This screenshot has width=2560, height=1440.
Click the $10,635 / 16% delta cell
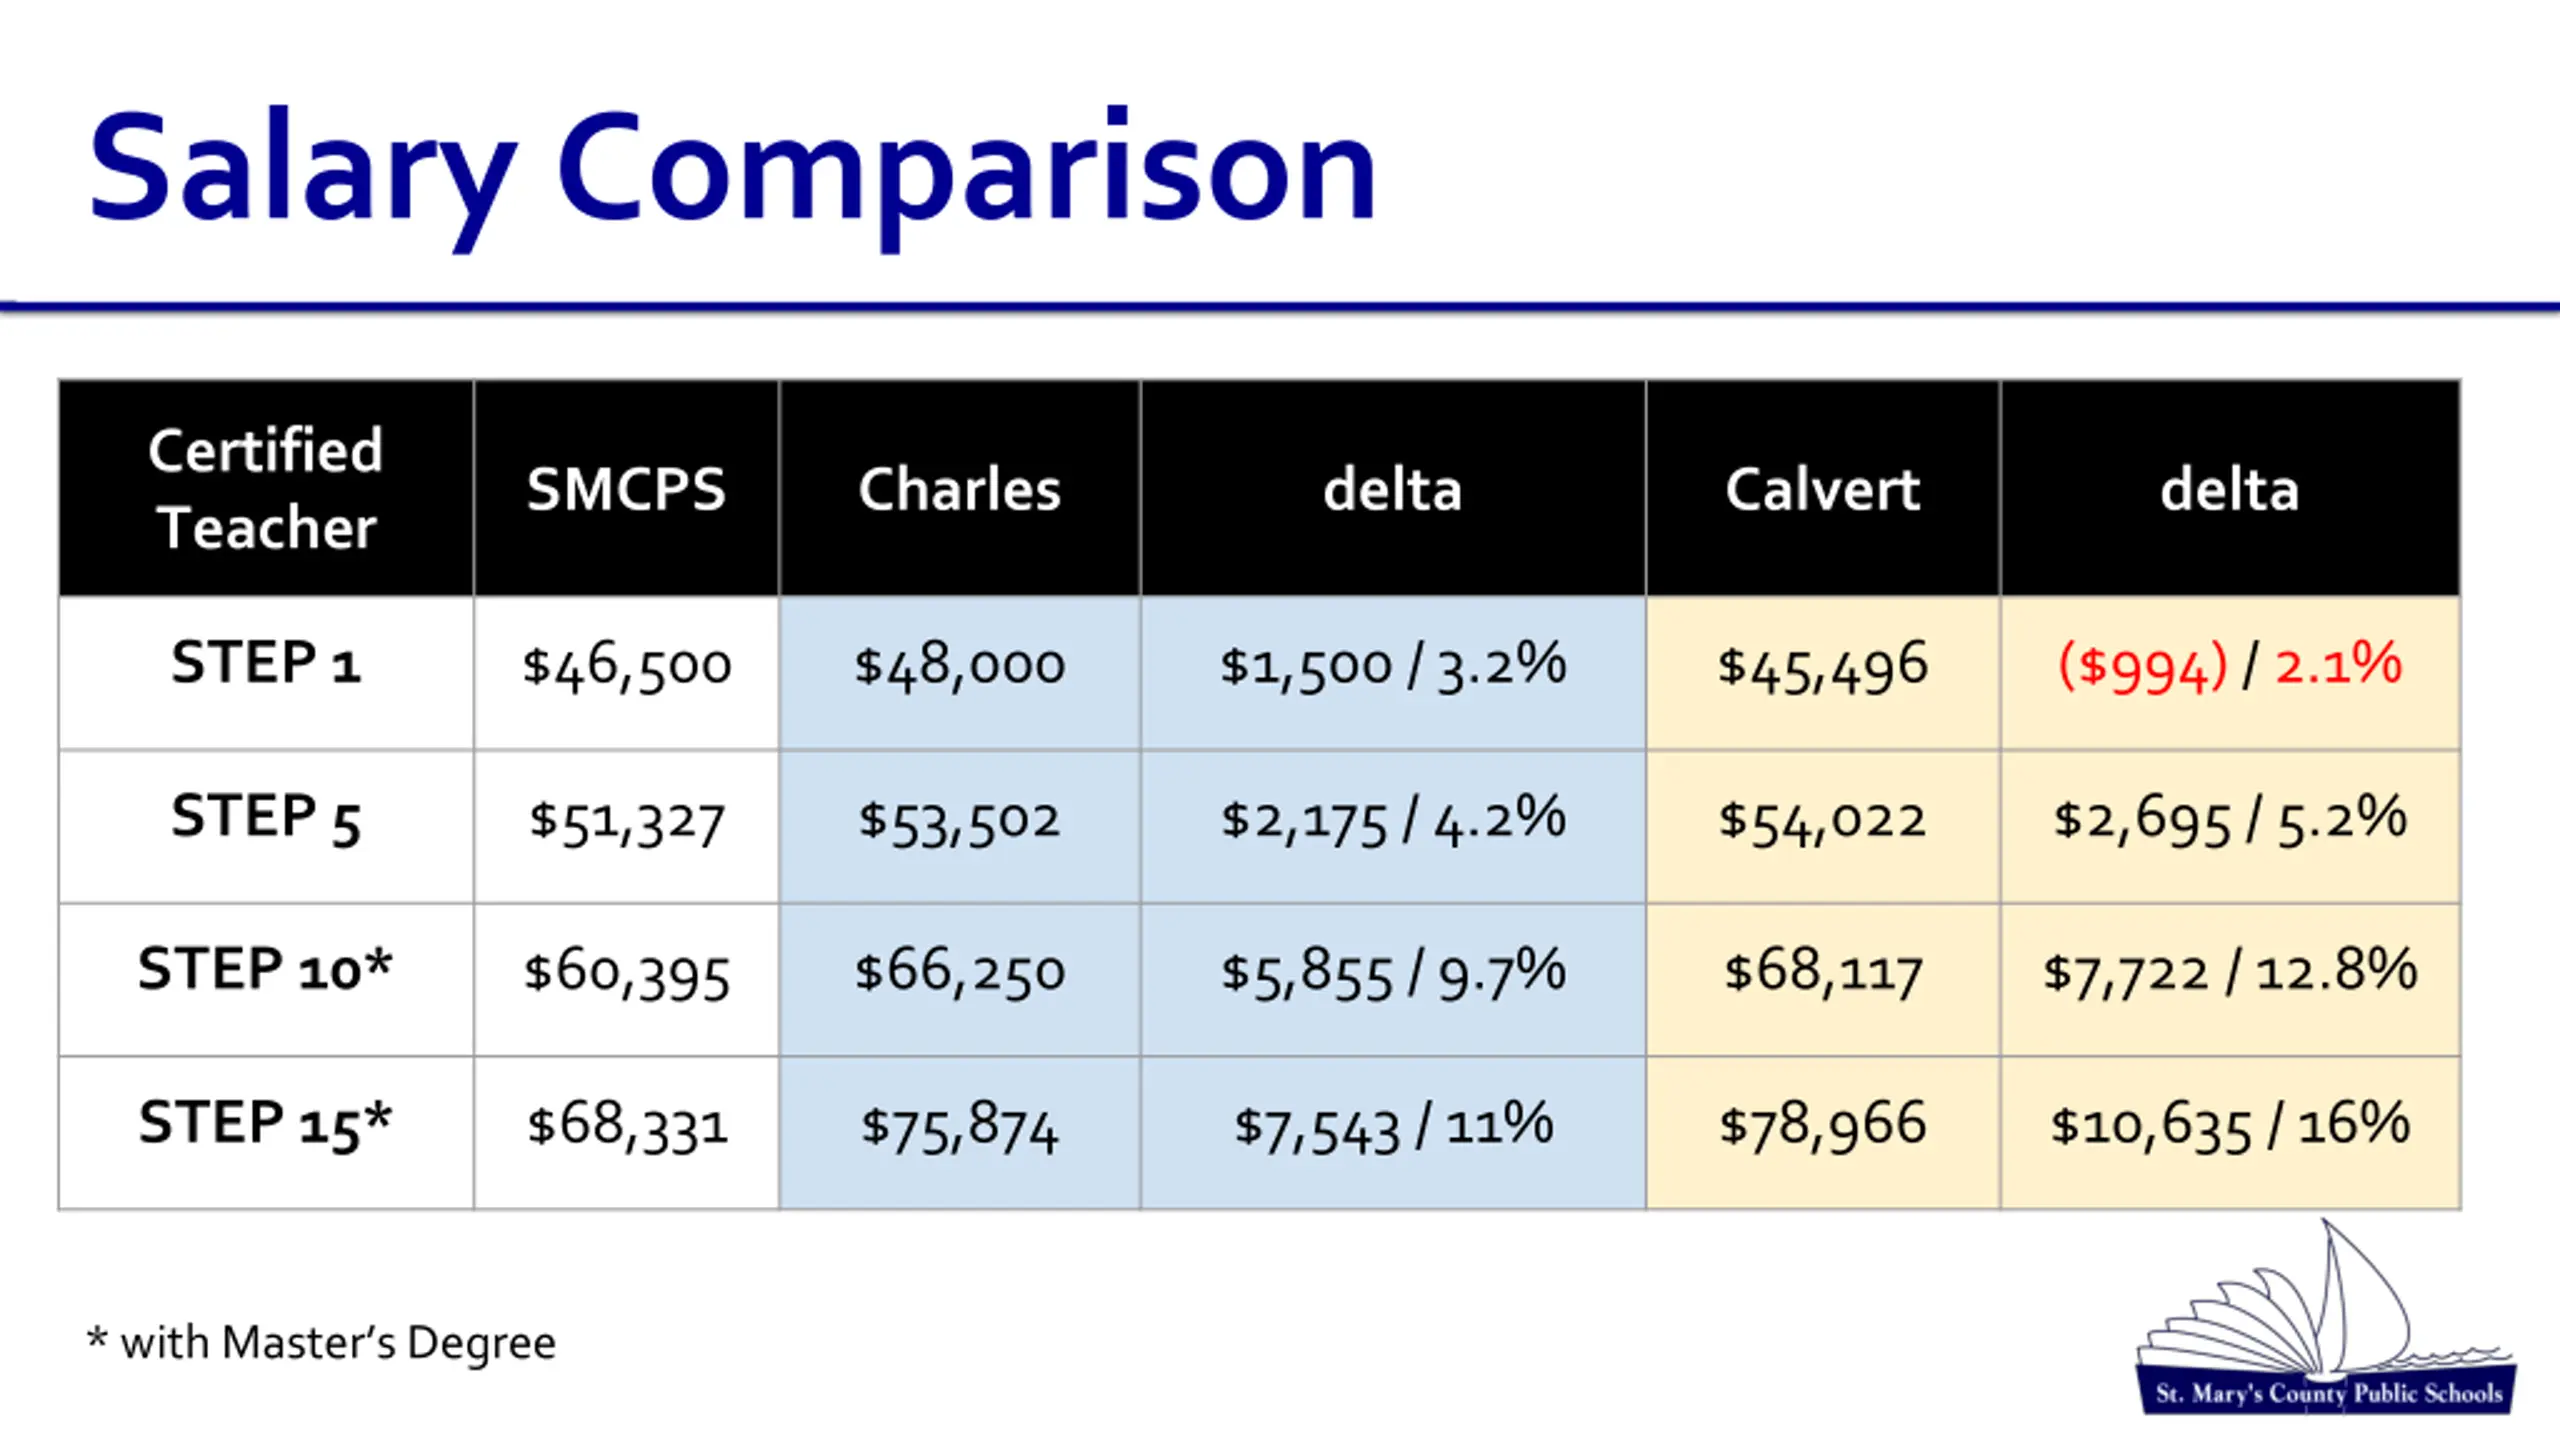[x=2230, y=1133]
